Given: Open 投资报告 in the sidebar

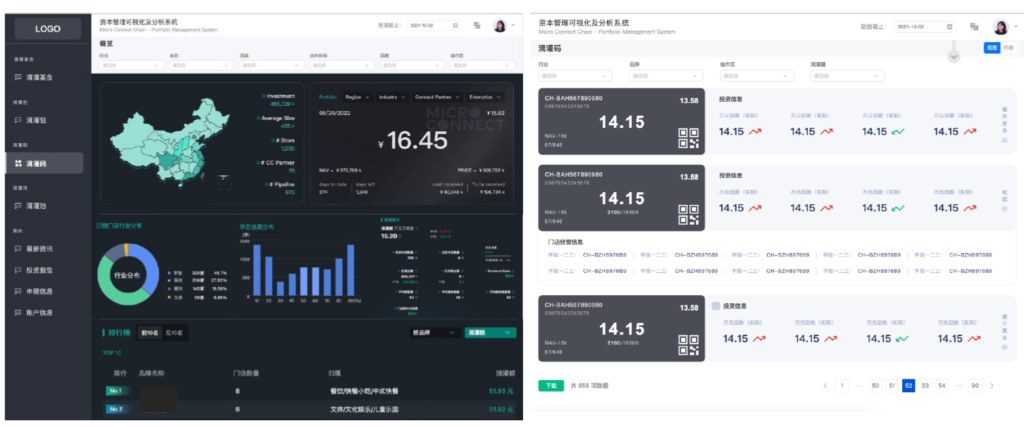Looking at the screenshot, I should click(x=42, y=270).
